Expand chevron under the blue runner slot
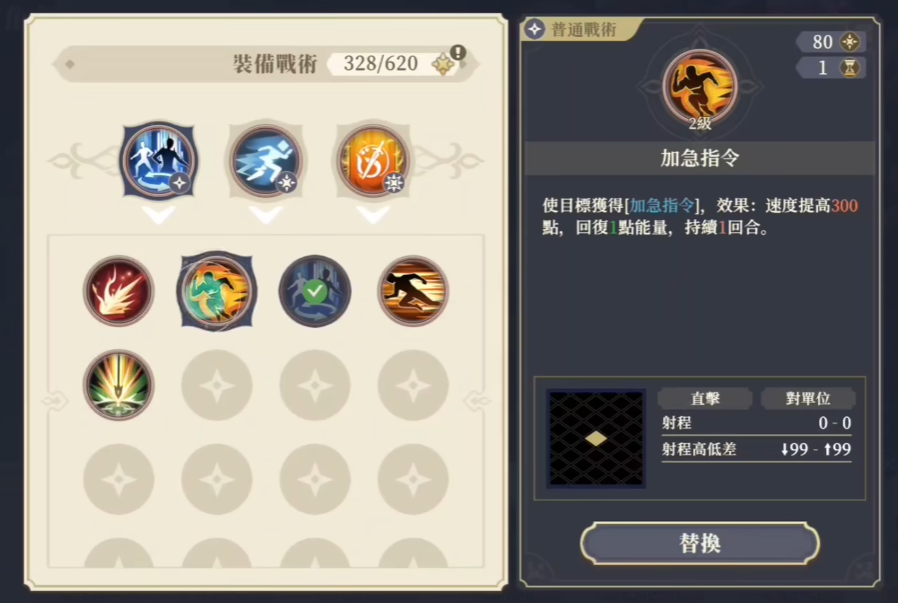 265,215
